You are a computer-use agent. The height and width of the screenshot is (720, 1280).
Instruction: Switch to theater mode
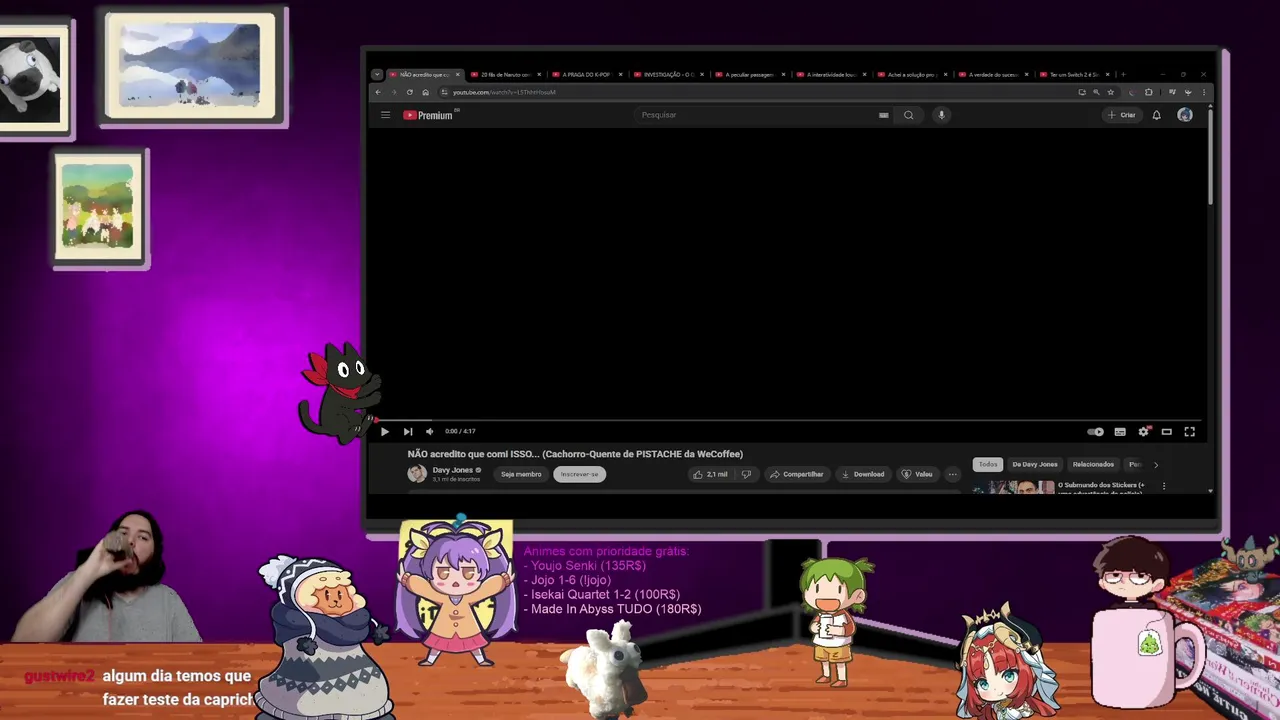1166,431
